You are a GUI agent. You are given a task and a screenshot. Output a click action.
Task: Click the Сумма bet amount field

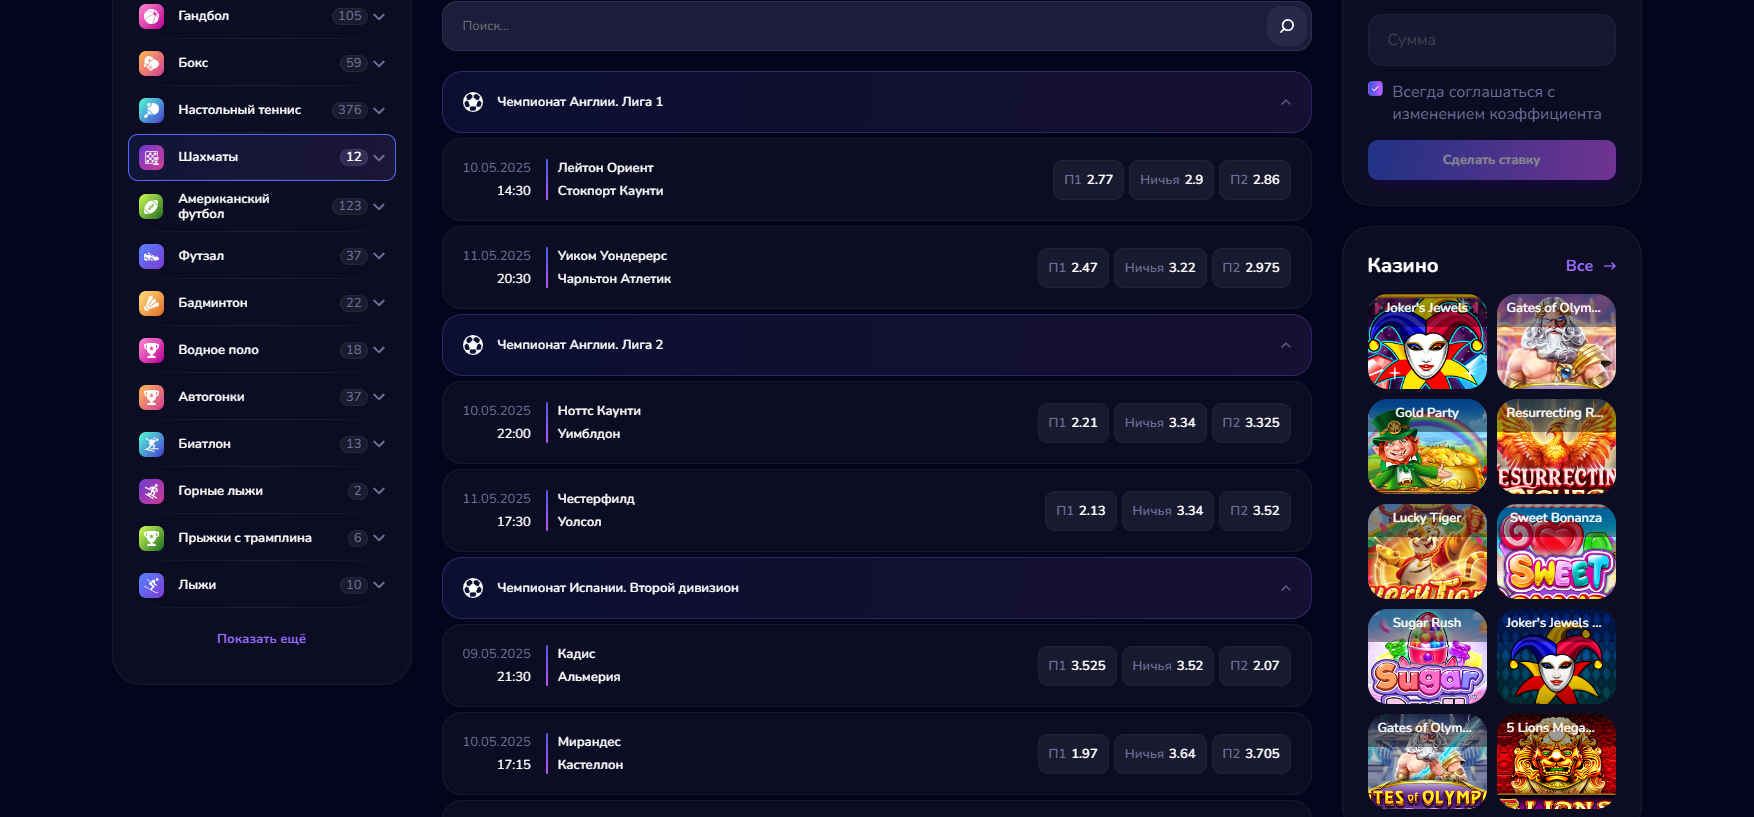[1491, 40]
